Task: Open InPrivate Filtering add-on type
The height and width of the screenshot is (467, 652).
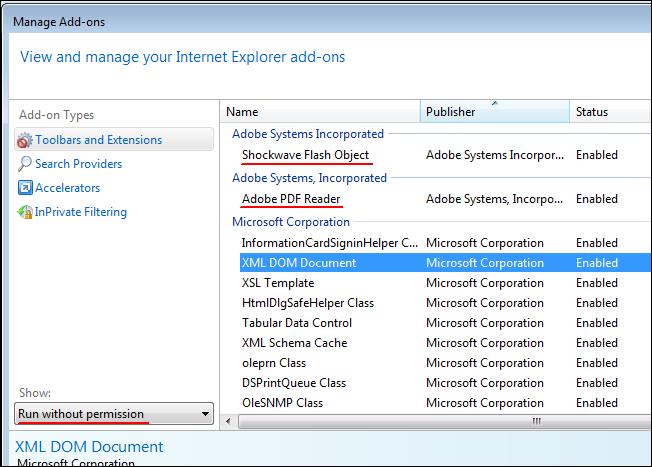Action: coord(81,212)
